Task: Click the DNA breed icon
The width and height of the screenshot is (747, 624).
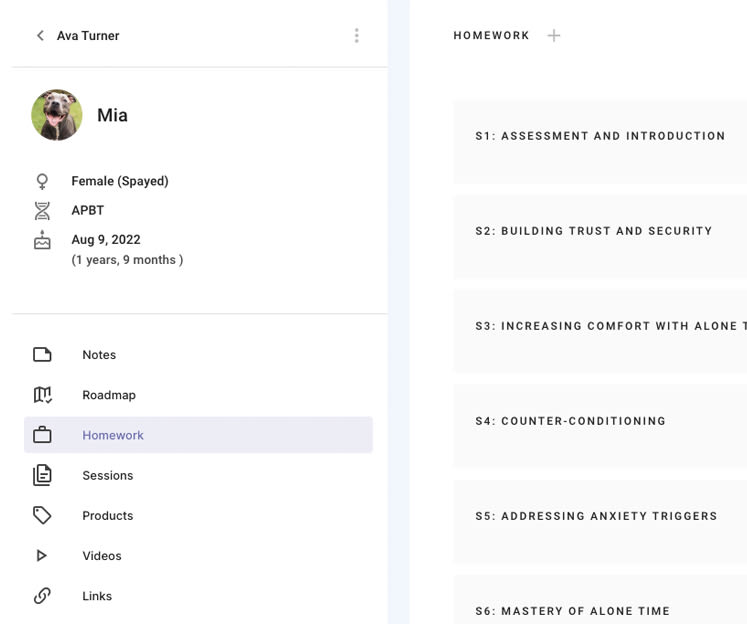Action: point(42,211)
